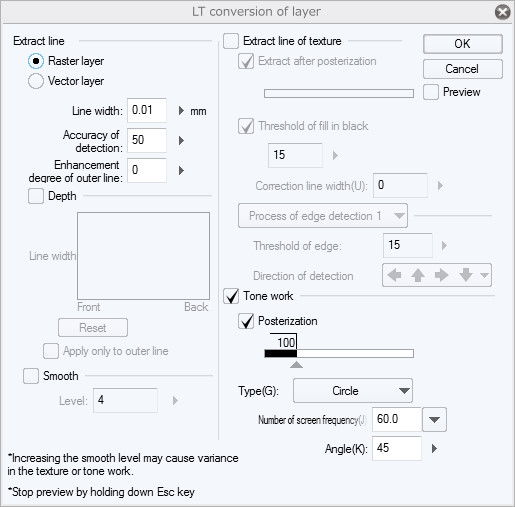Enable the Depth checkbox
Screen dimensions: 515x507
tap(36, 196)
